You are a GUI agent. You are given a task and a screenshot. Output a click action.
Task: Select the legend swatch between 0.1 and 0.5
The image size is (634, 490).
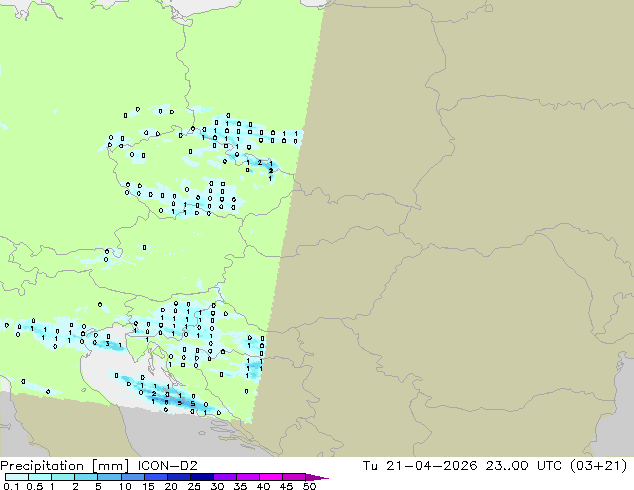pyautogui.click(x=17, y=477)
